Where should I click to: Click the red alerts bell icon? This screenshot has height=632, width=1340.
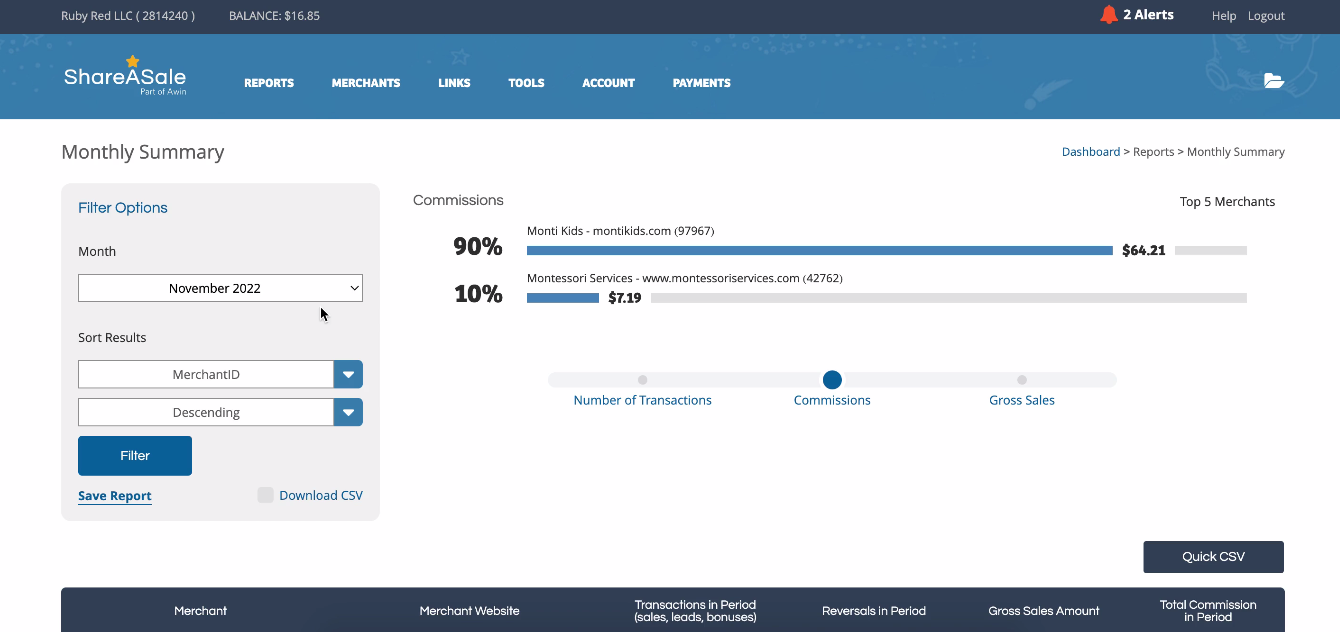[1108, 15]
